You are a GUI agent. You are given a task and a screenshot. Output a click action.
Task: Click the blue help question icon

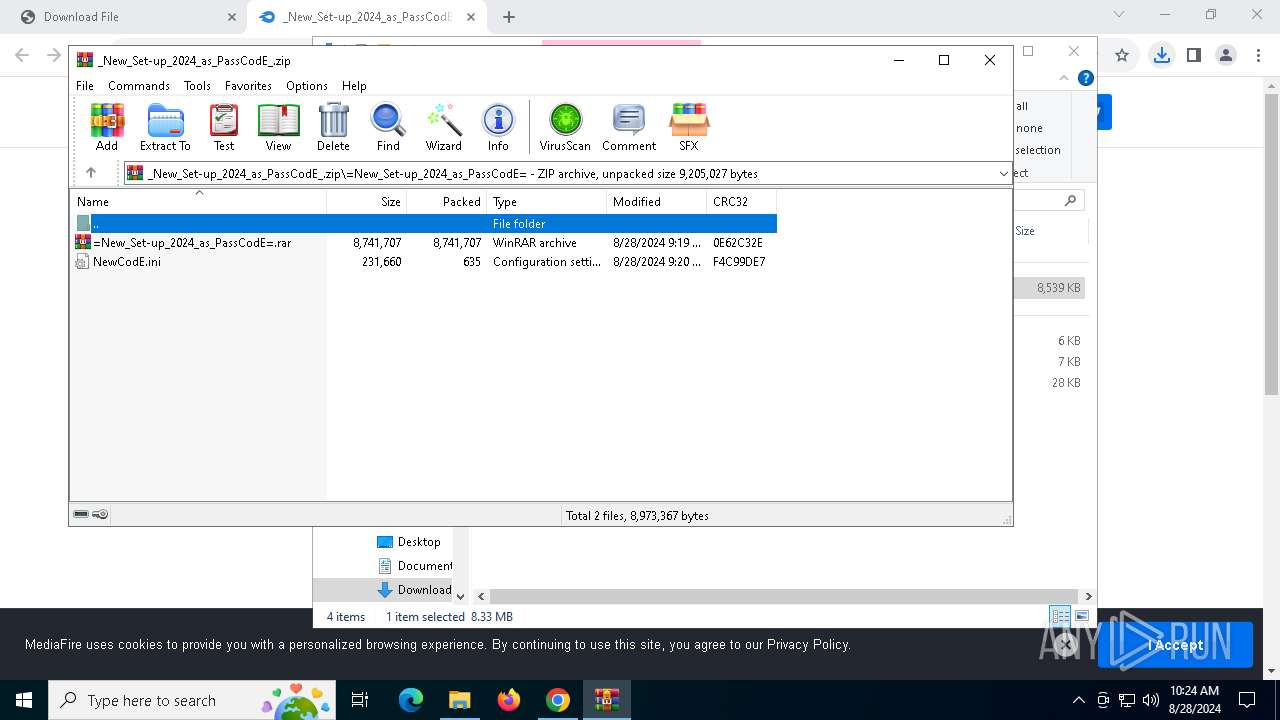point(1086,78)
